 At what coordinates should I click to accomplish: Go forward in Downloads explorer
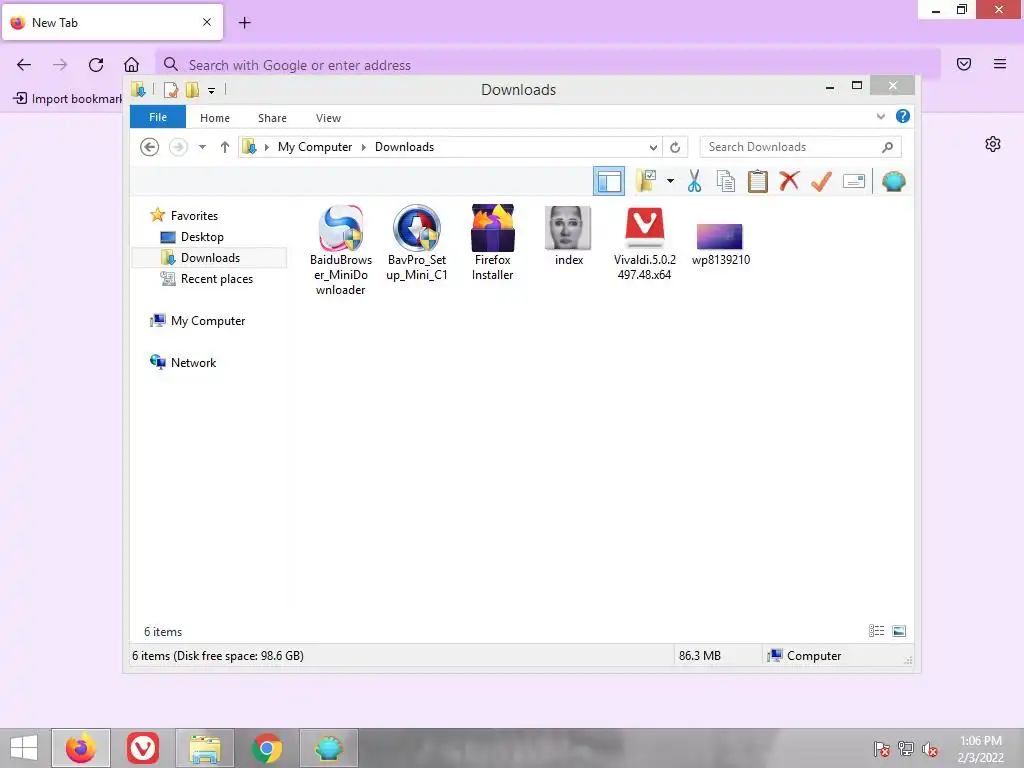(178, 147)
